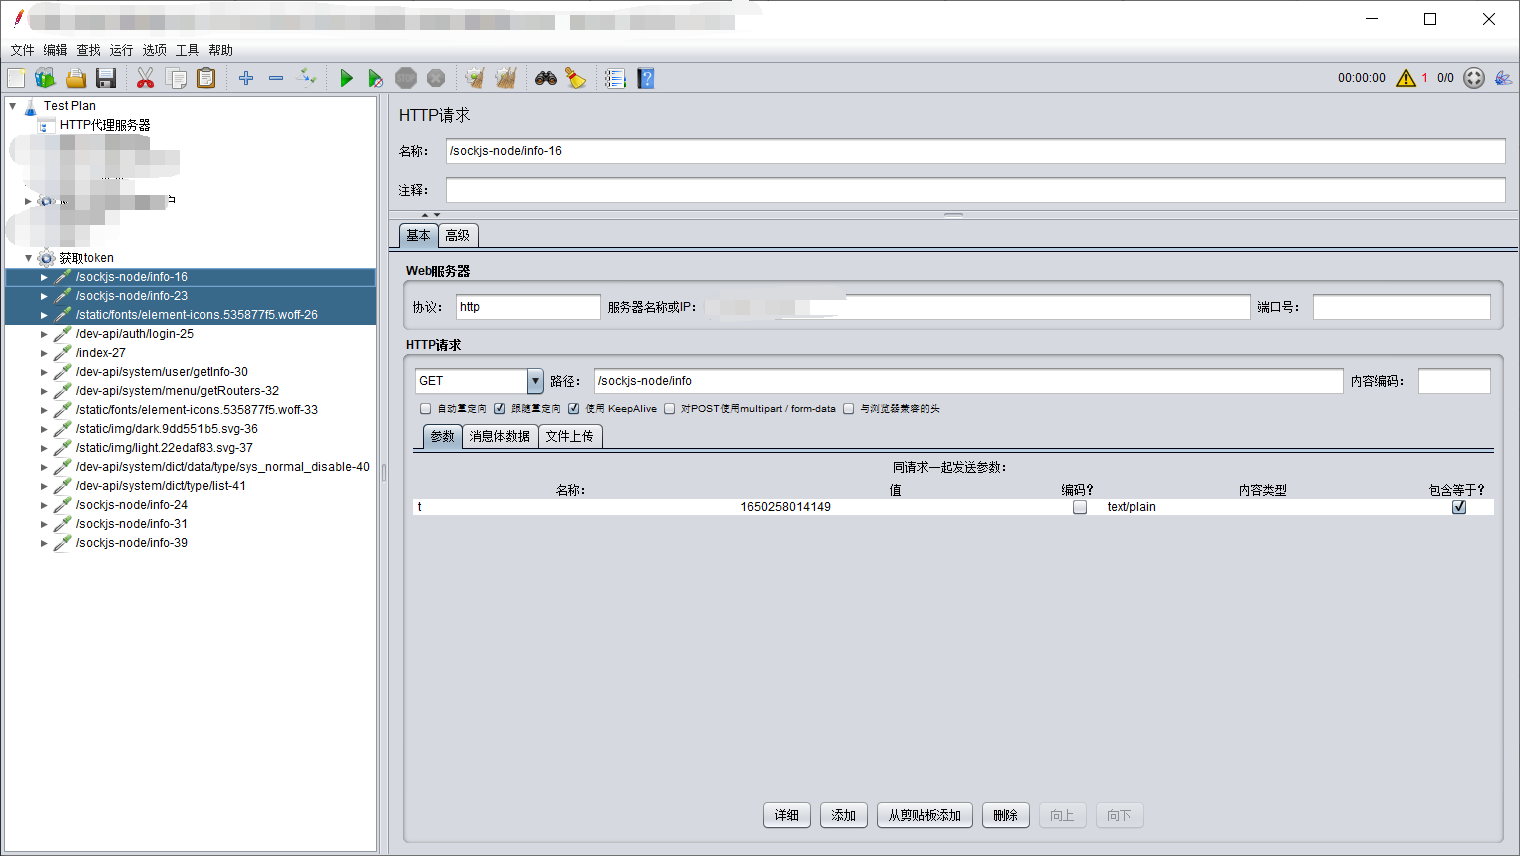Open the GET method dropdown
This screenshot has height=856, width=1520.
tap(535, 381)
